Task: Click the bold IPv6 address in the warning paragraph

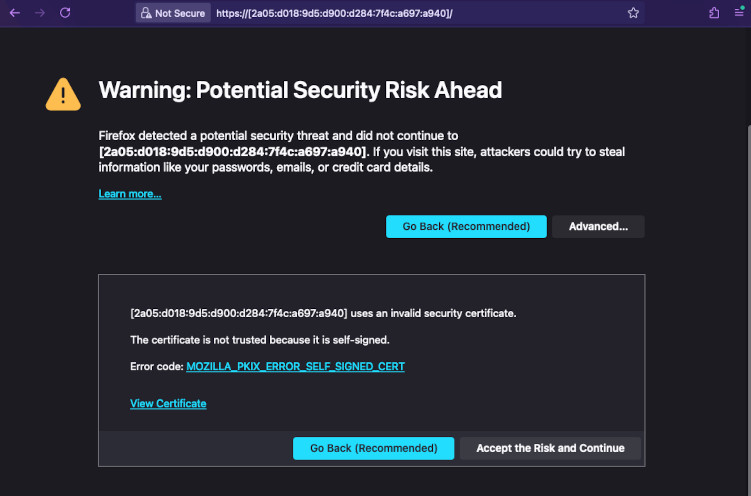Action: click(x=232, y=151)
